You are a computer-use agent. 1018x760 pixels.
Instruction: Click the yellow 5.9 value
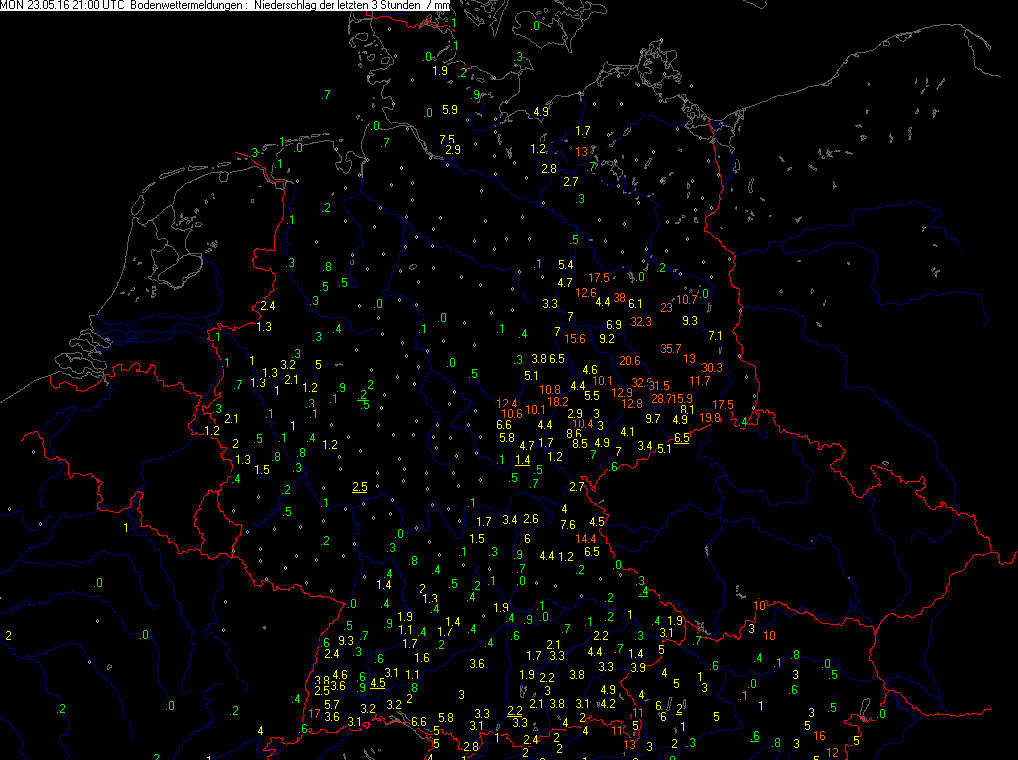point(449,110)
